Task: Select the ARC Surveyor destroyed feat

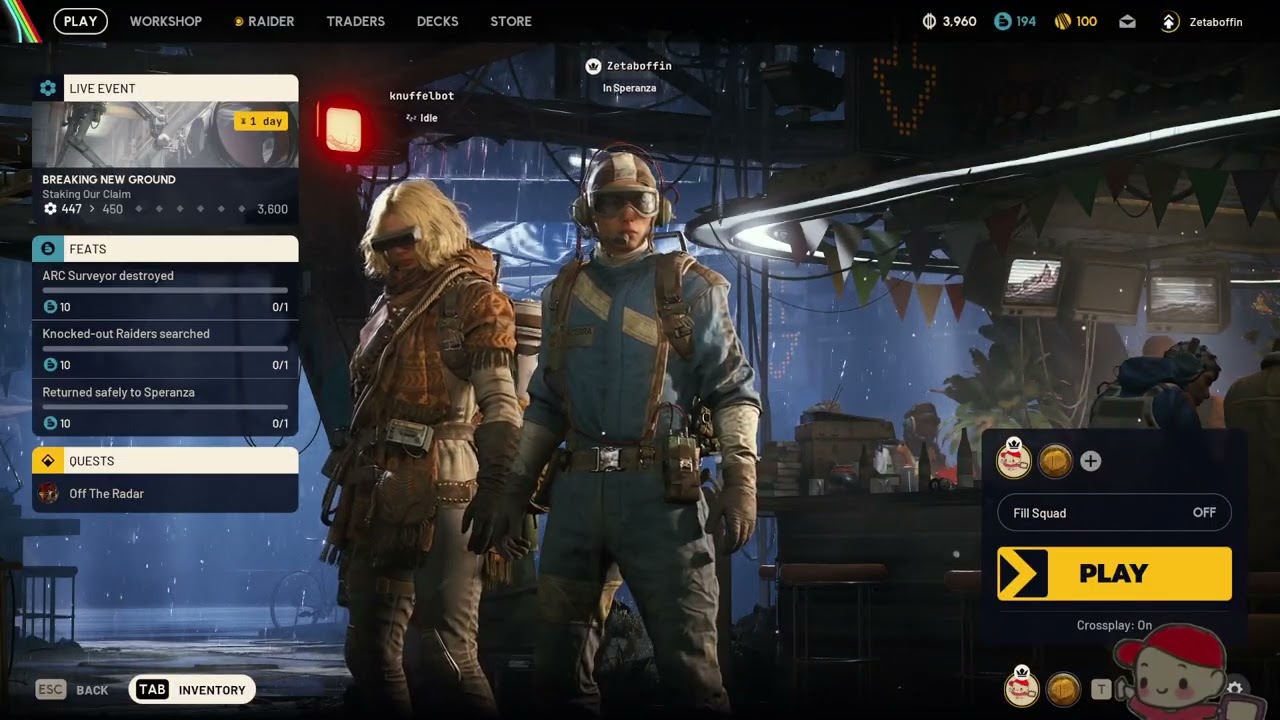Action: (165, 291)
